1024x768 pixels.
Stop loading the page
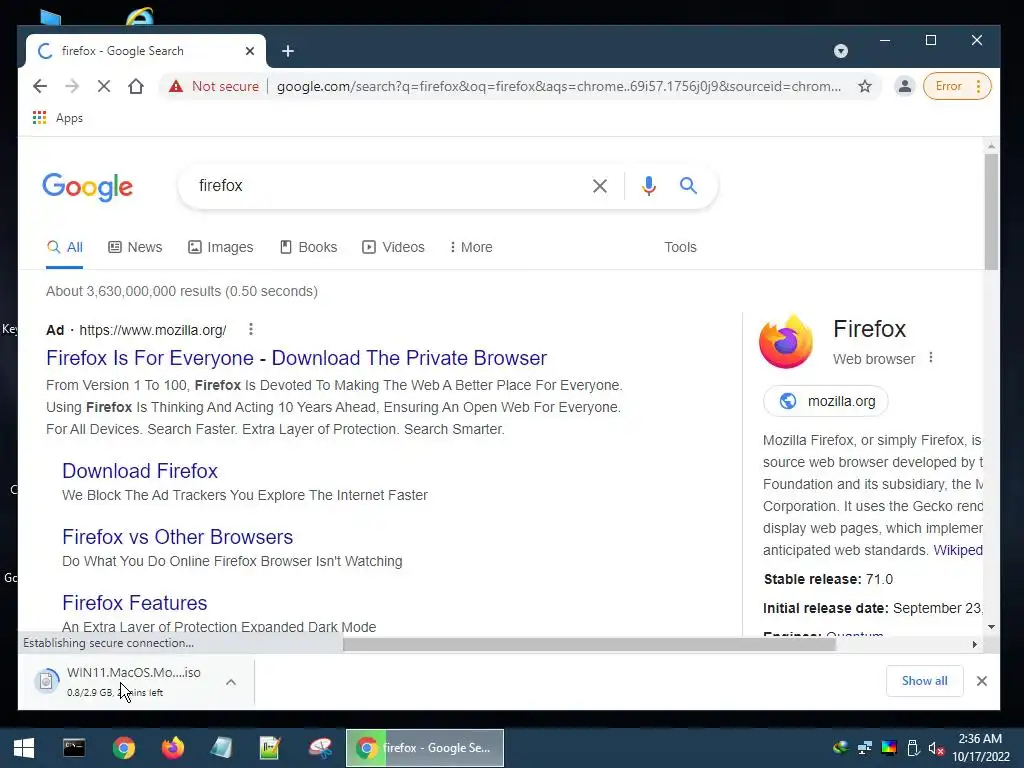pyautogui.click(x=104, y=86)
